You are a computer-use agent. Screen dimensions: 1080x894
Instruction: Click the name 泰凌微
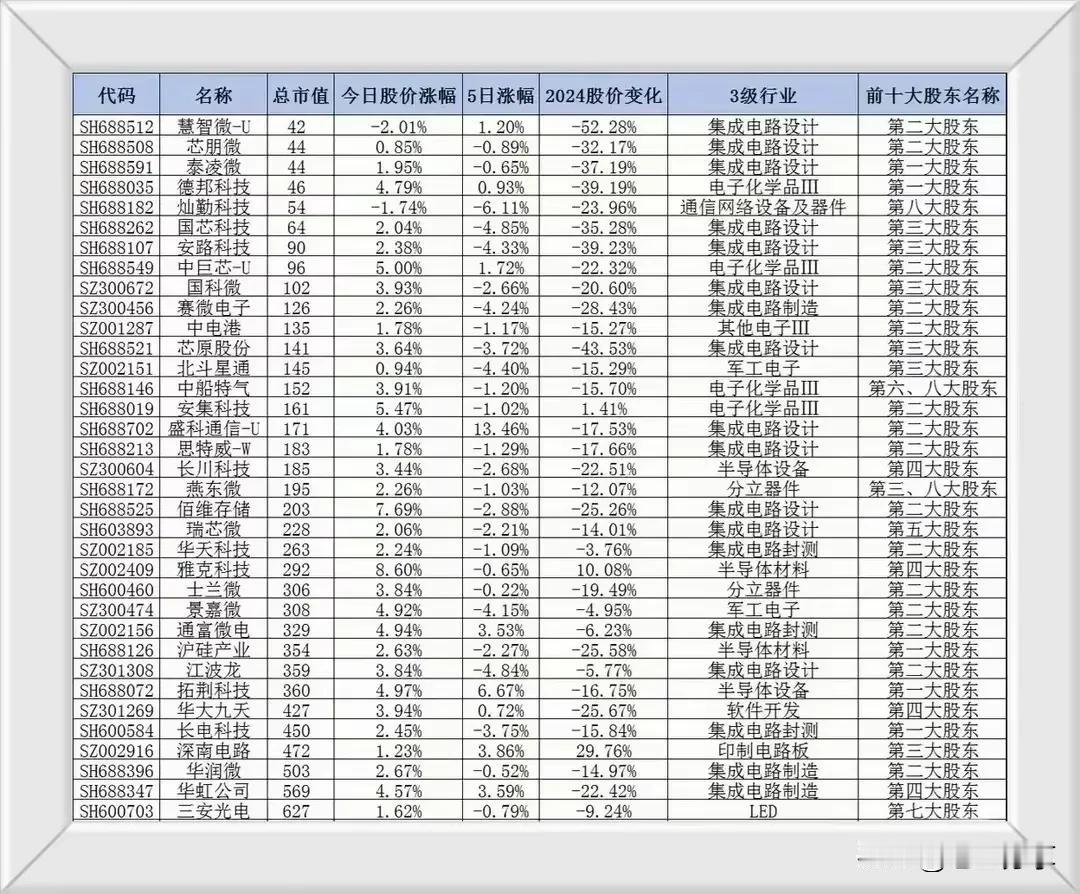[214, 167]
